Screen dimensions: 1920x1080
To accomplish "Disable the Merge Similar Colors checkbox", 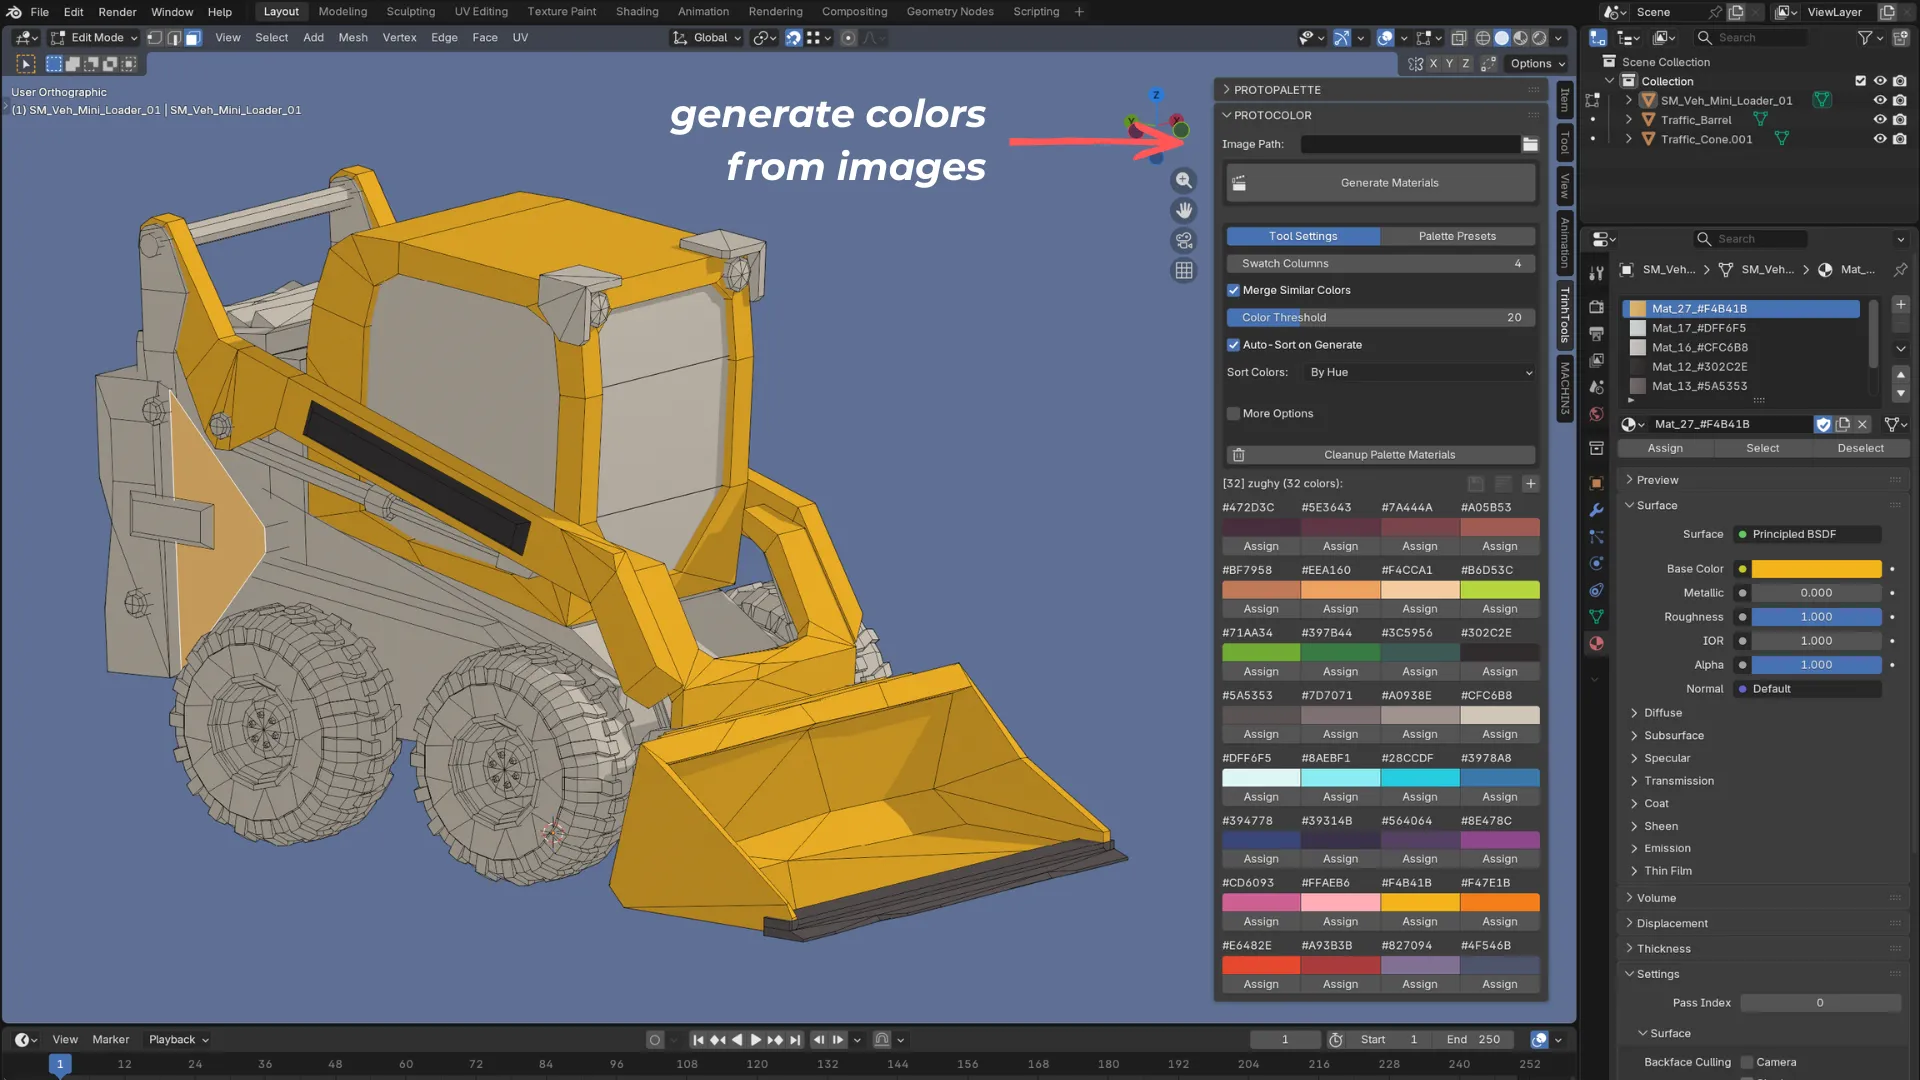I will coord(1234,291).
